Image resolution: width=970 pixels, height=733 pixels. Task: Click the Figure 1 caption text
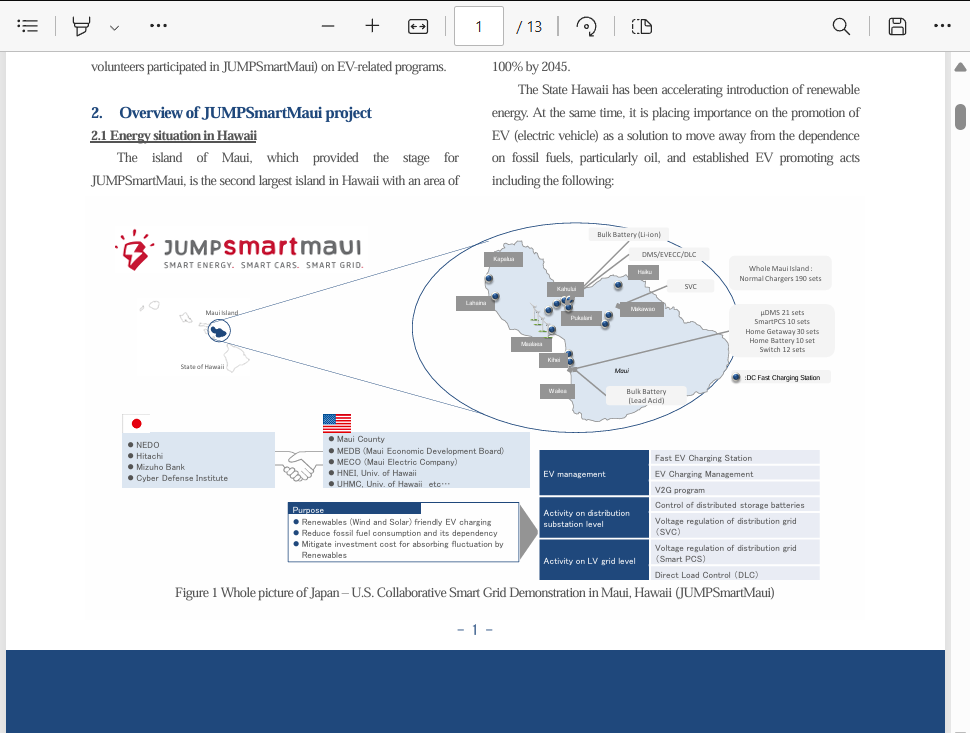pos(474,593)
